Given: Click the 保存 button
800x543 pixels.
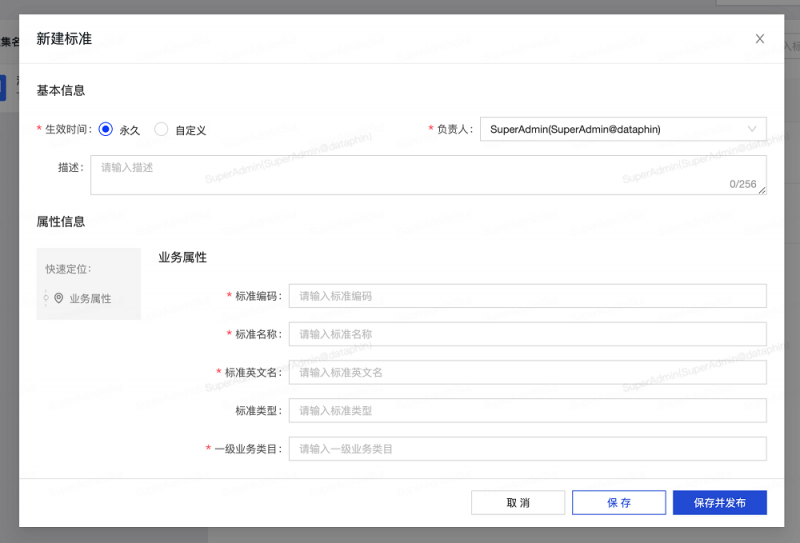Looking at the screenshot, I should tap(619, 502).
